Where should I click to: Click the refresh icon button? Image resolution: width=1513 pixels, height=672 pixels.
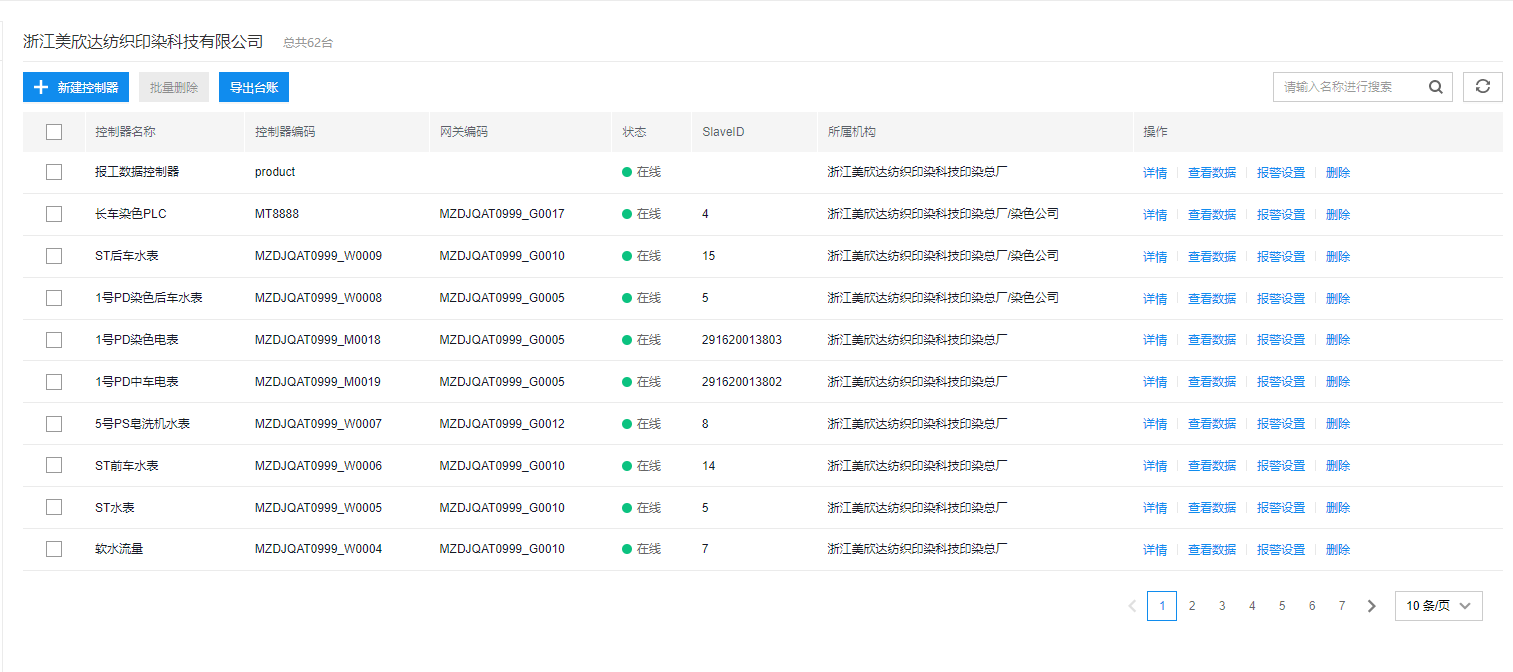point(1482,87)
